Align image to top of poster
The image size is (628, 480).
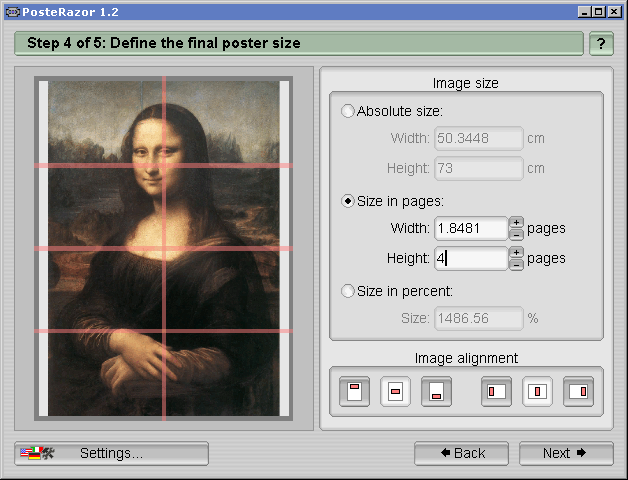(x=354, y=391)
